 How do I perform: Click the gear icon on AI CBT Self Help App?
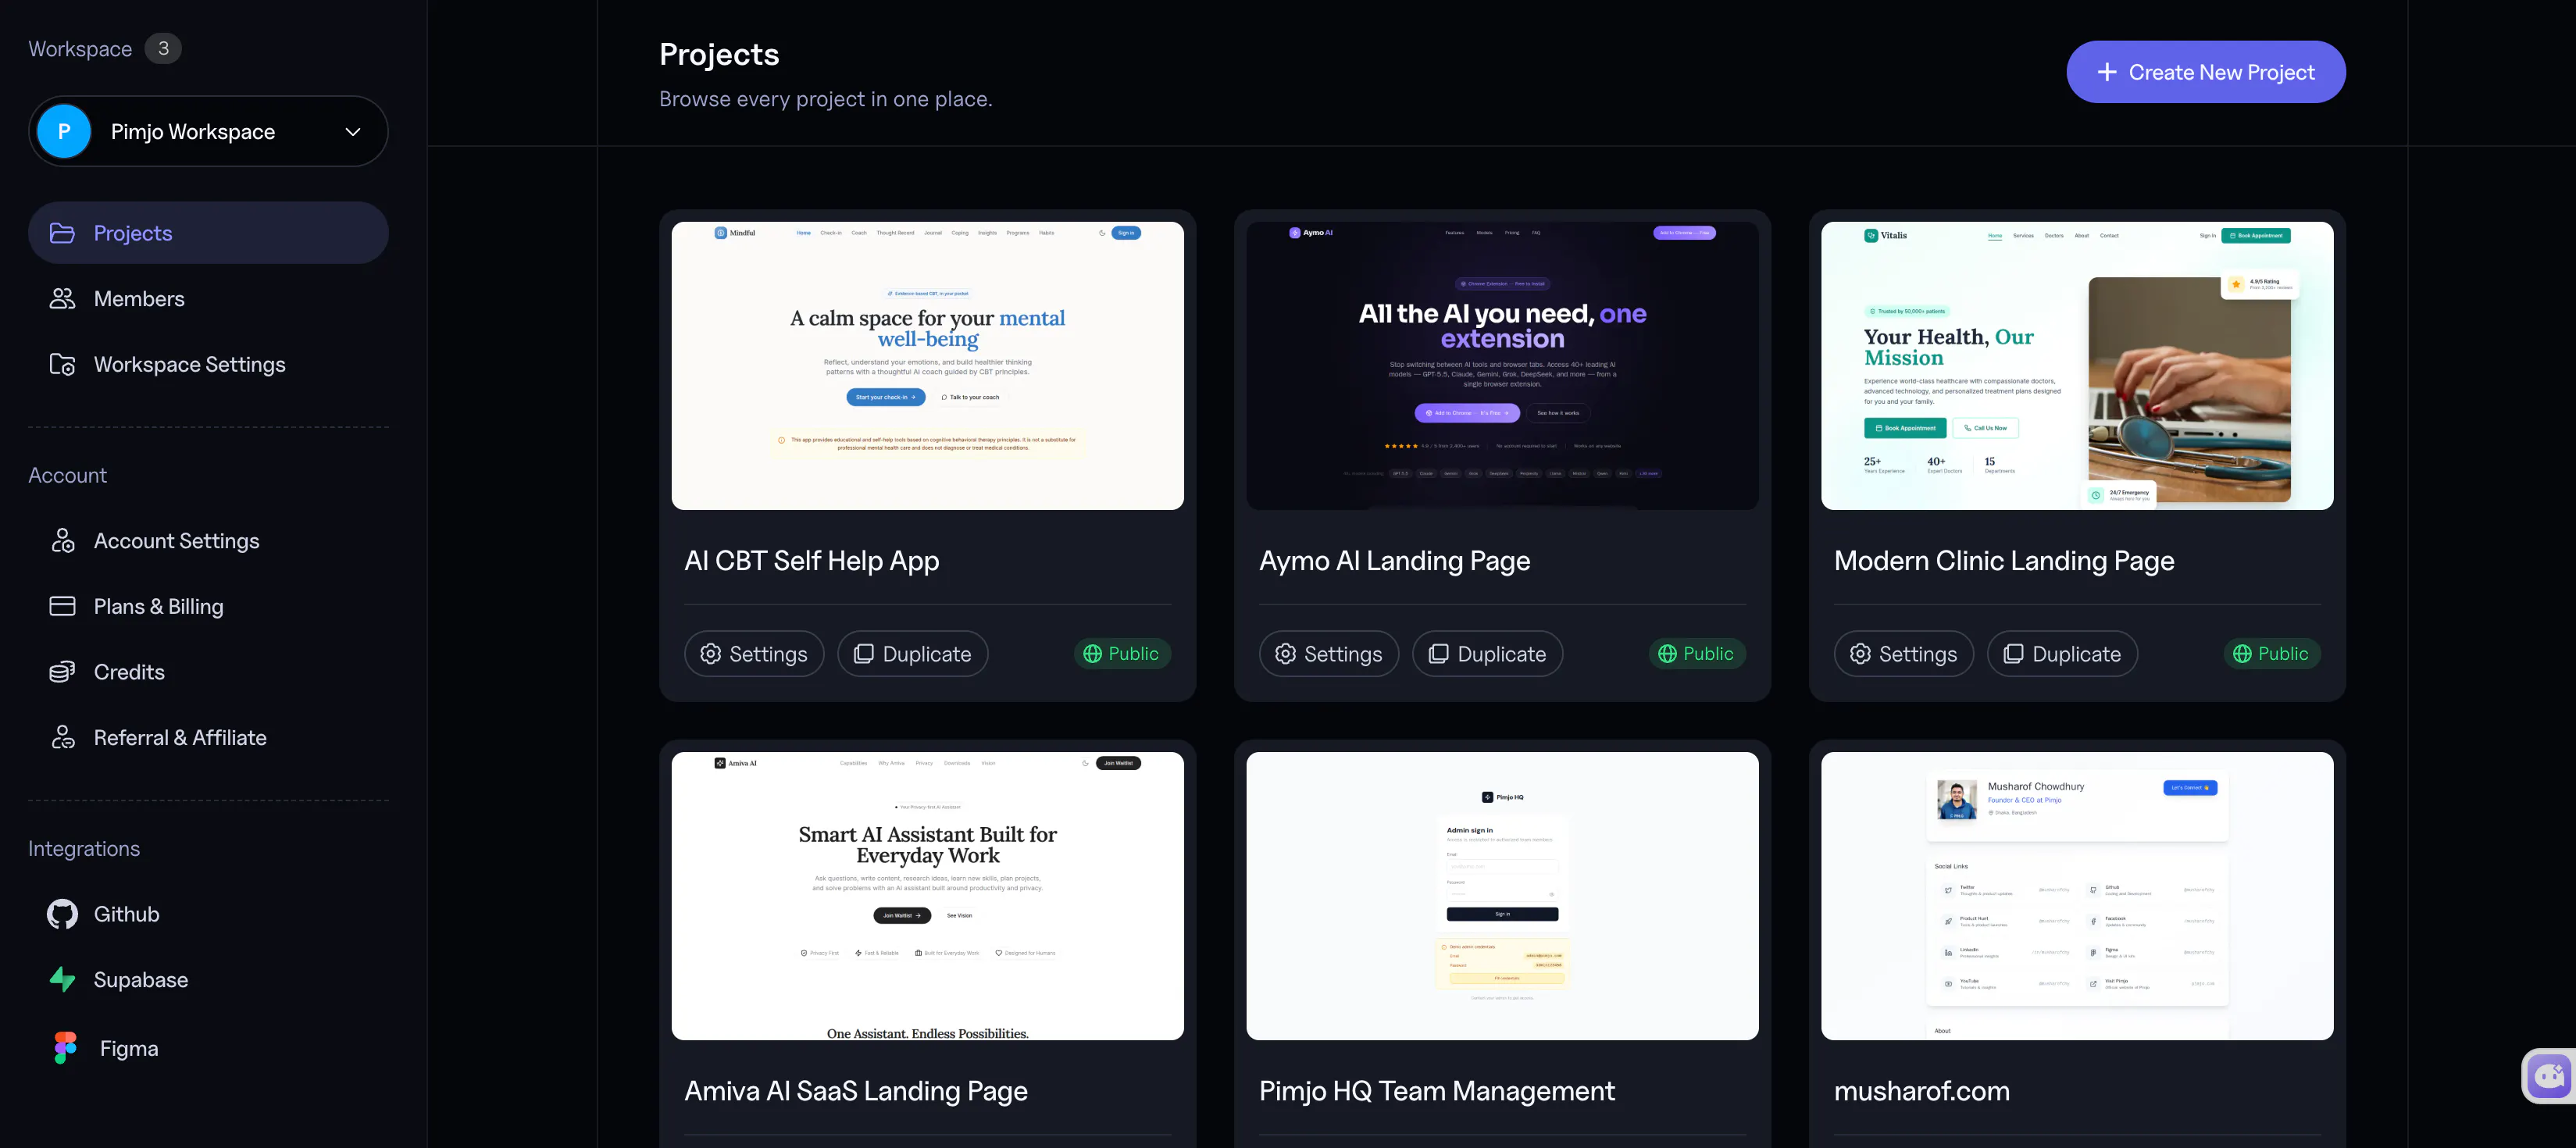710,654
